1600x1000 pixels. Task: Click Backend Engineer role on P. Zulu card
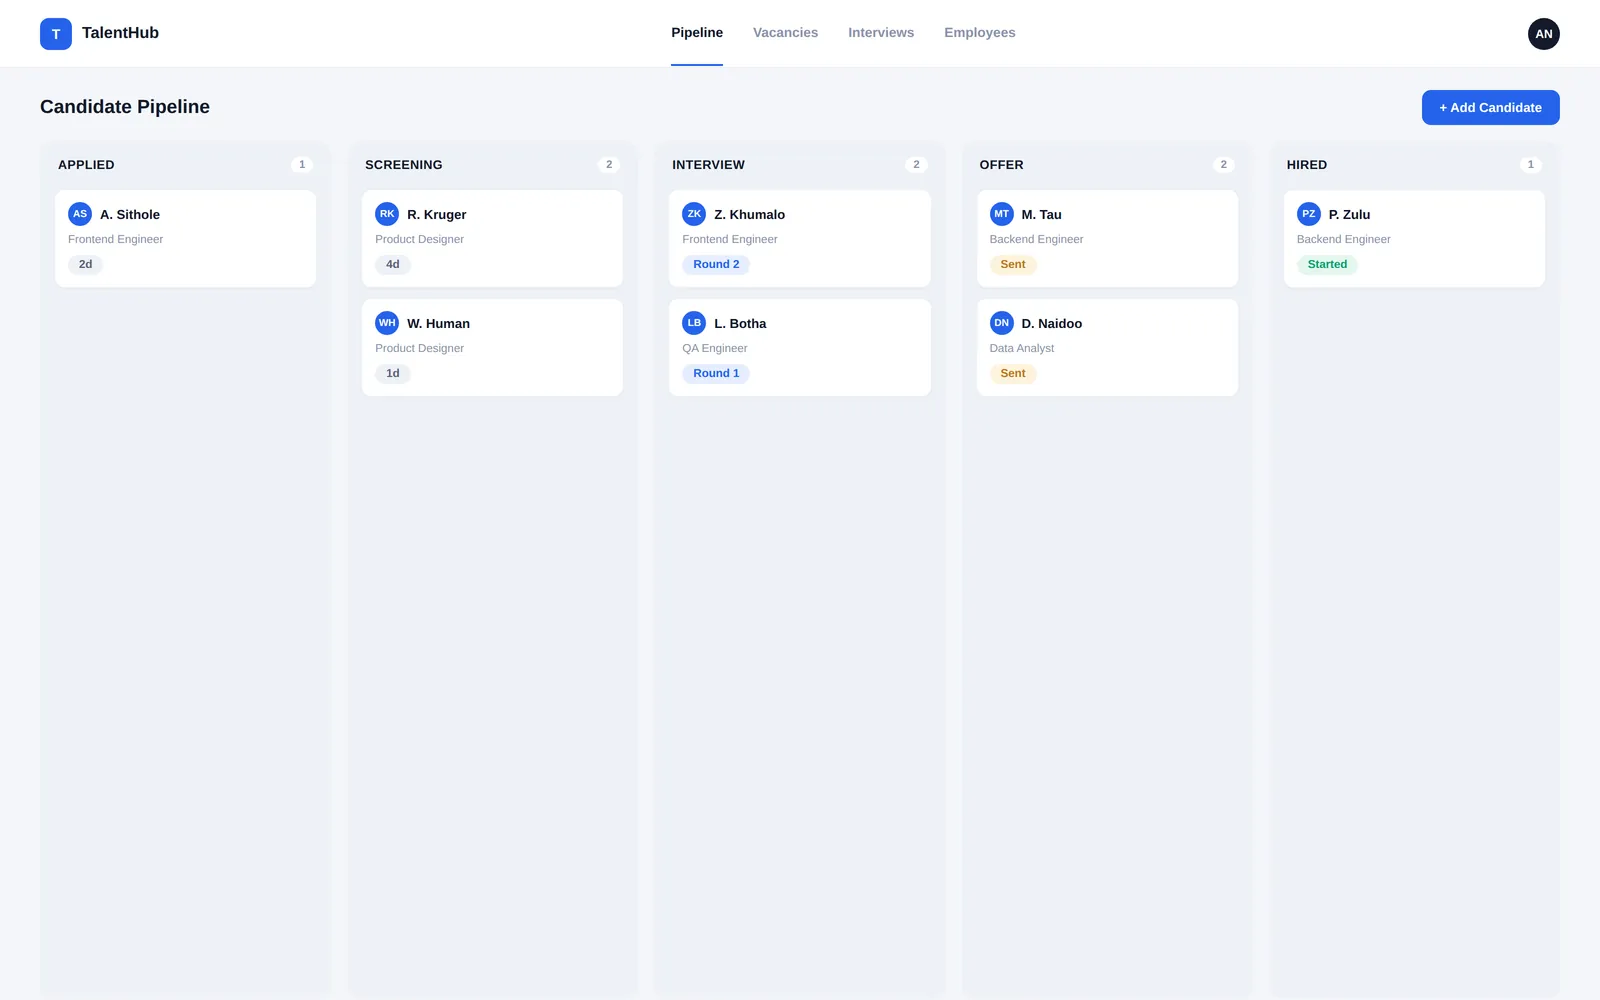pos(1344,240)
